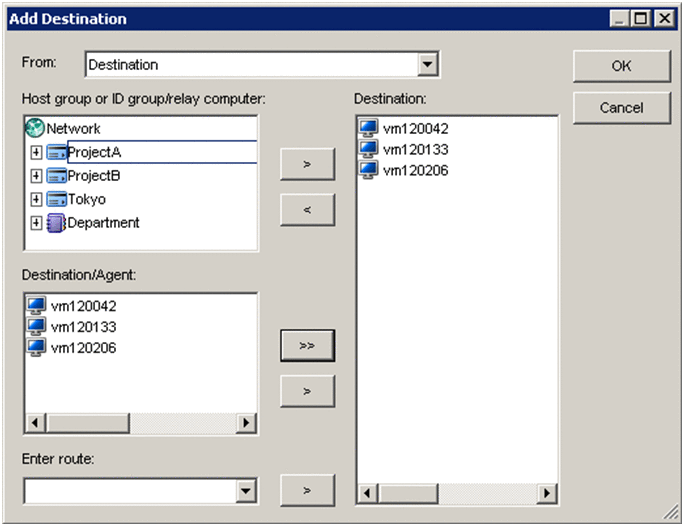Select vm120206 computer icon in Destination/Agent list
685x529 pixels.
(37, 347)
